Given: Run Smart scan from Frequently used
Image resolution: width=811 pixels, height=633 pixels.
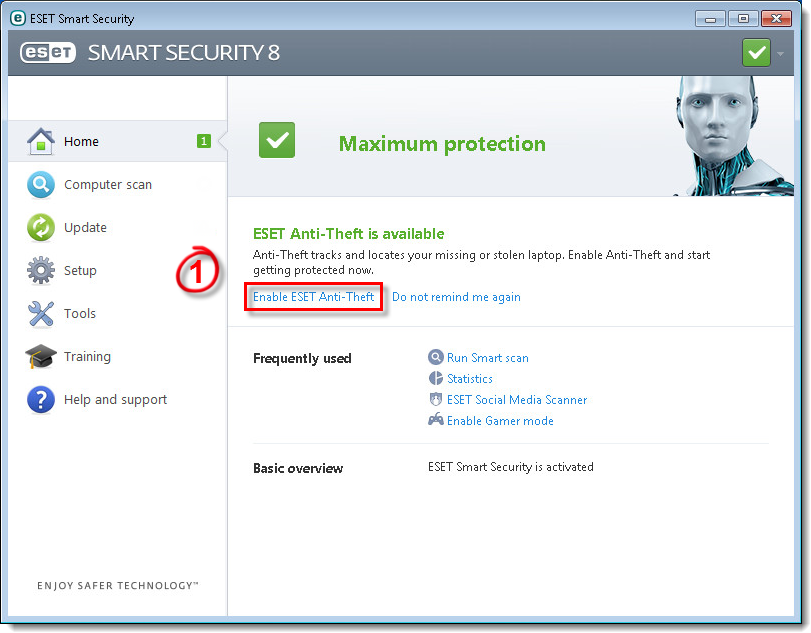Looking at the screenshot, I should tap(487, 358).
